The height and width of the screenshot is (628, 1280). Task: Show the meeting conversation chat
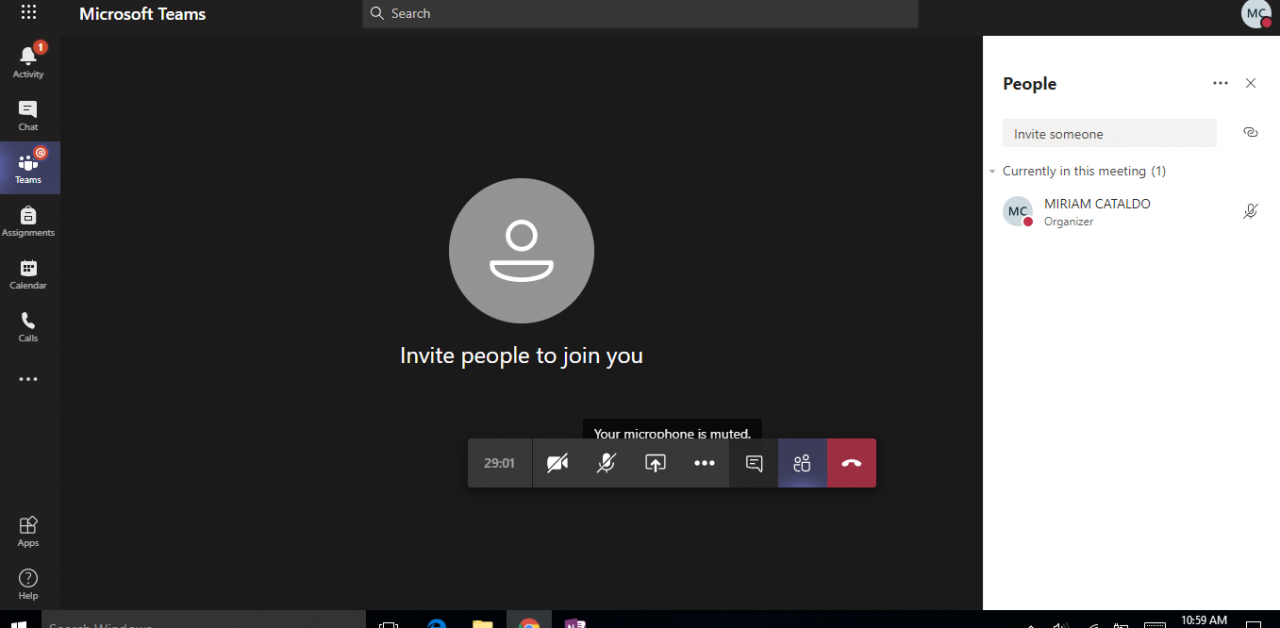coord(754,463)
